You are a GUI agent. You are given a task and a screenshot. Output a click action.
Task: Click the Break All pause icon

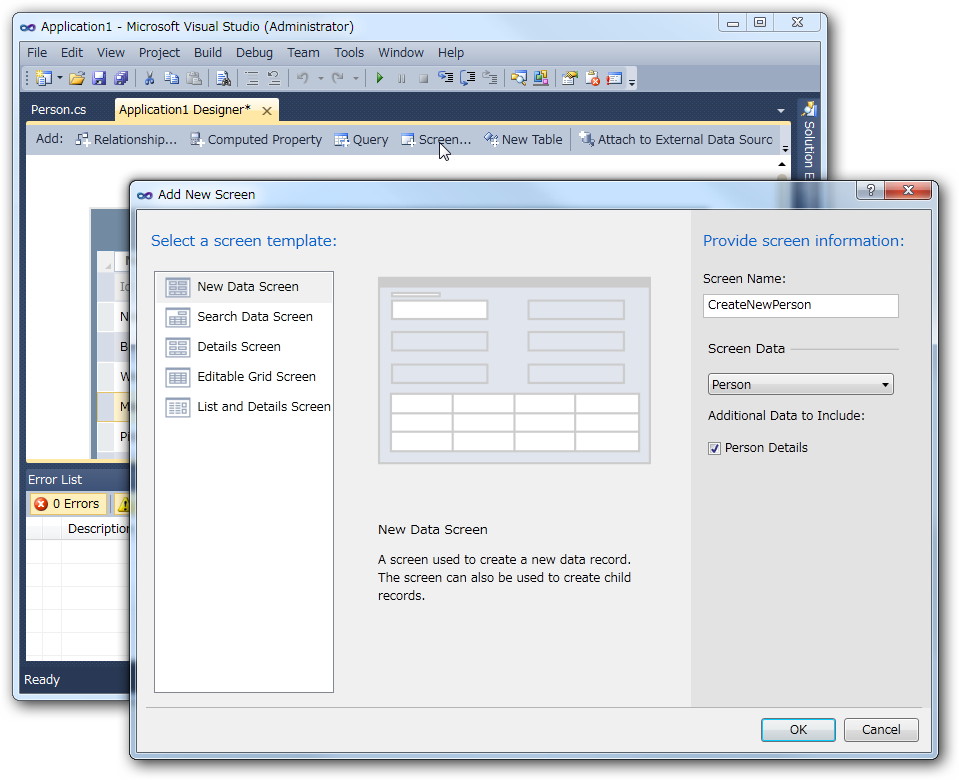(401, 78)
